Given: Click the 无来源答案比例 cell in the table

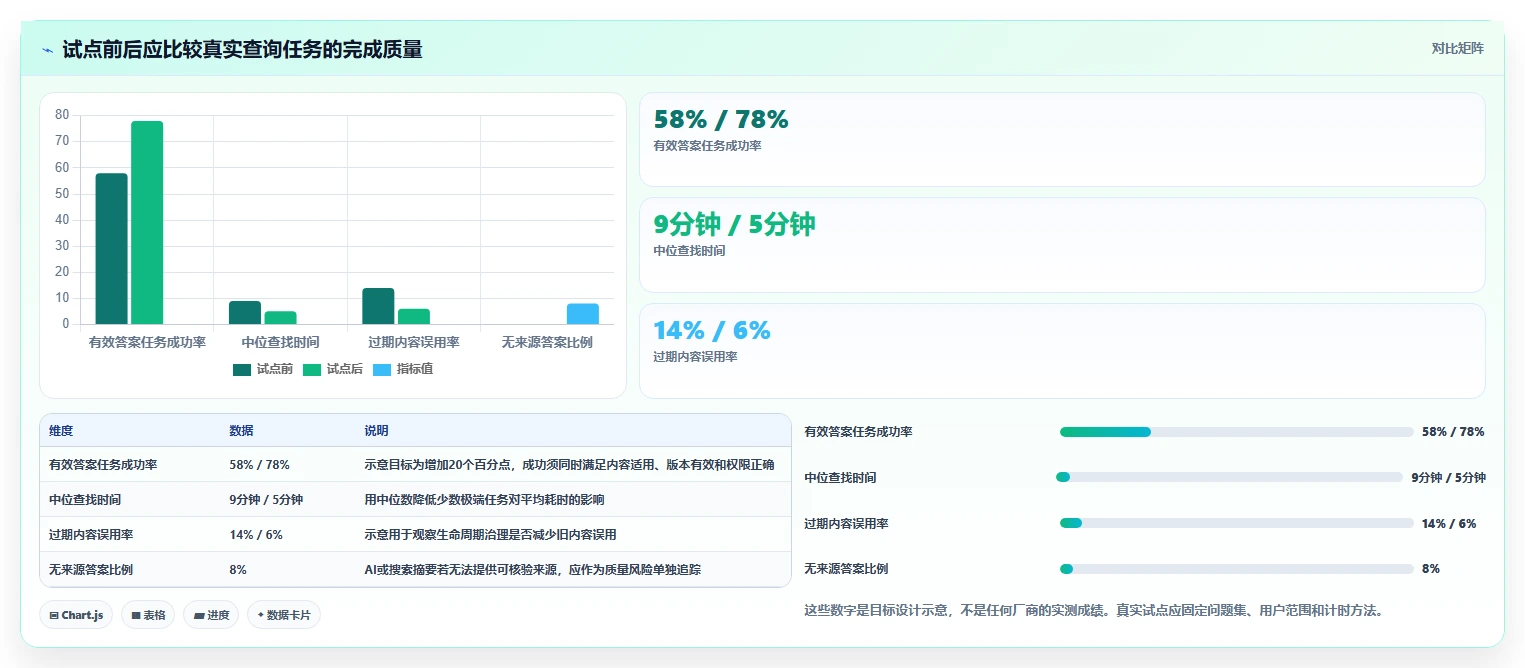Looking at the screenshot, I should click(91, 570).
